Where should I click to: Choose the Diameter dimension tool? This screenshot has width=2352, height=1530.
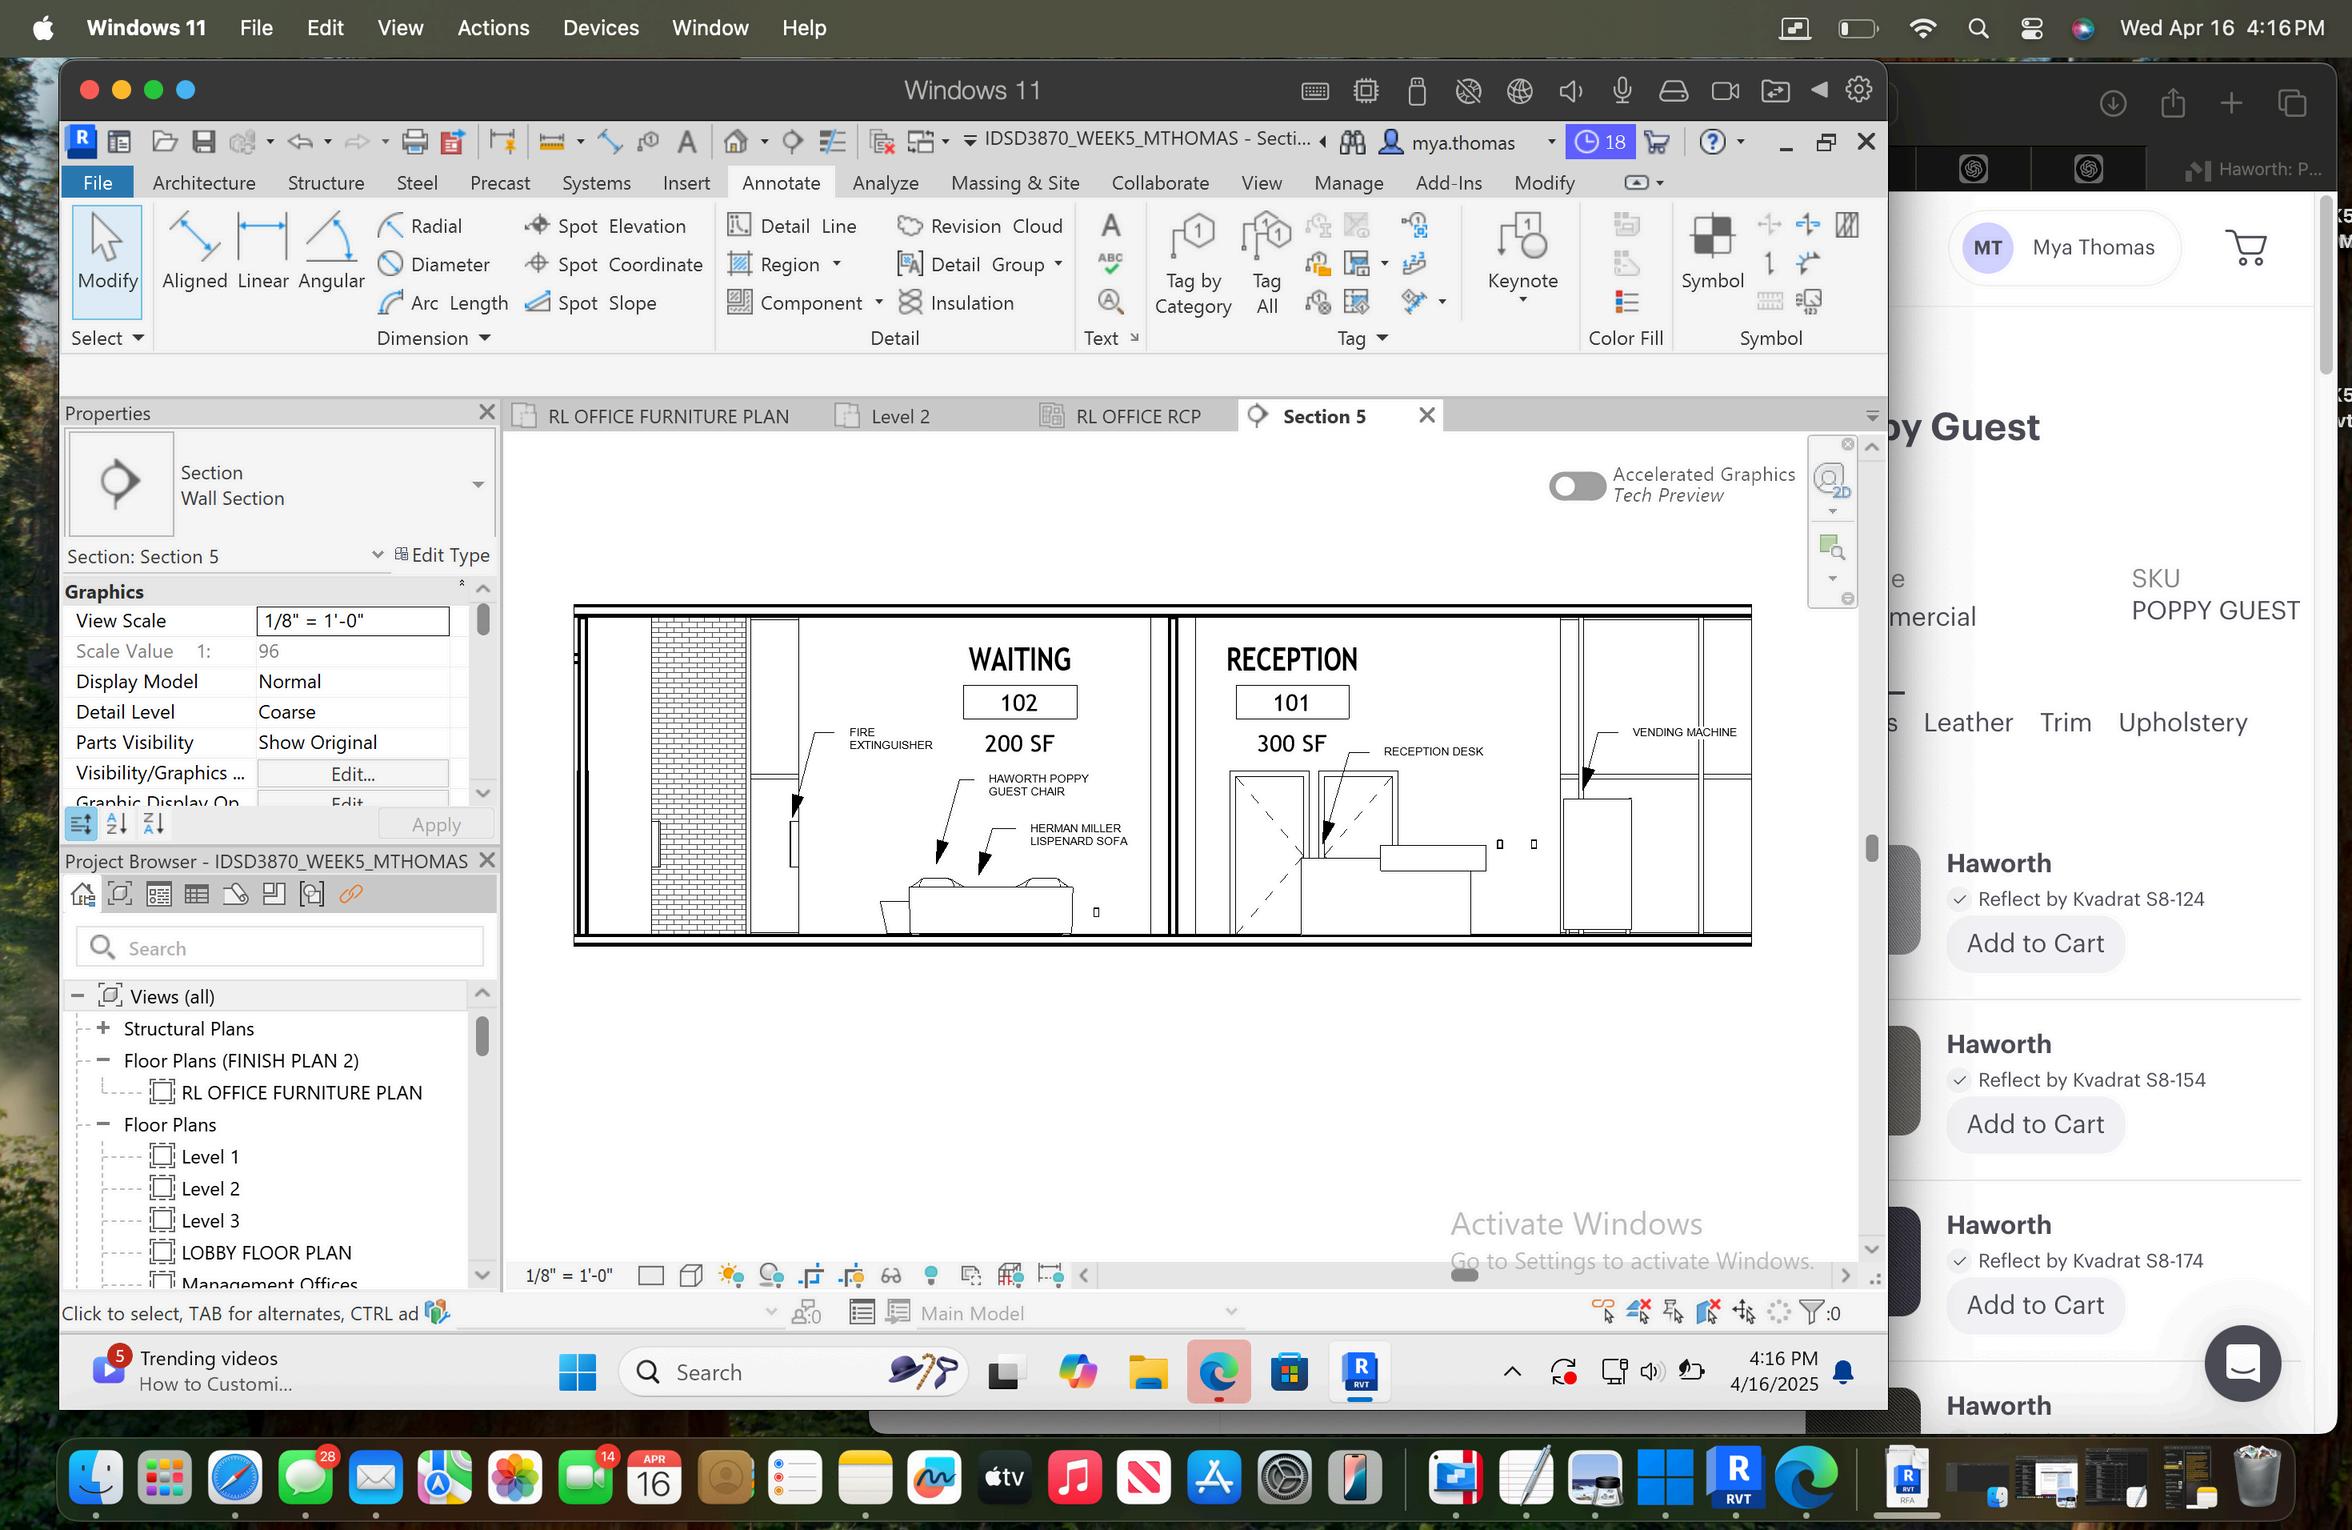[434, 264]
